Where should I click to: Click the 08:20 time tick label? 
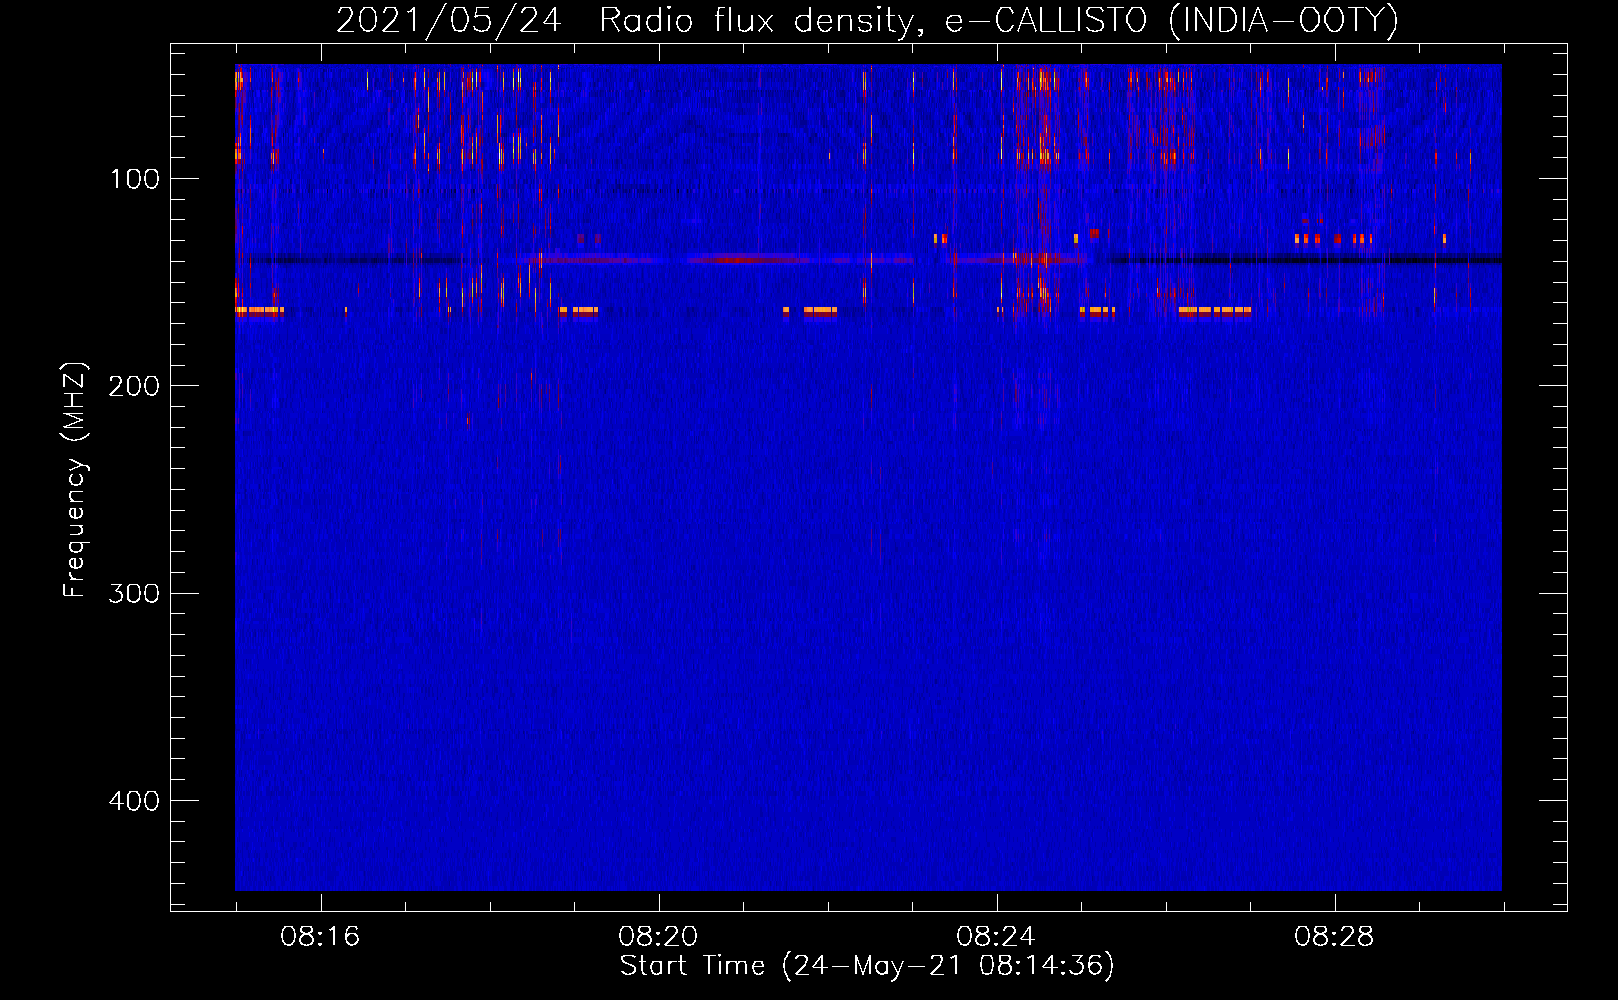[x=658, y=937]
